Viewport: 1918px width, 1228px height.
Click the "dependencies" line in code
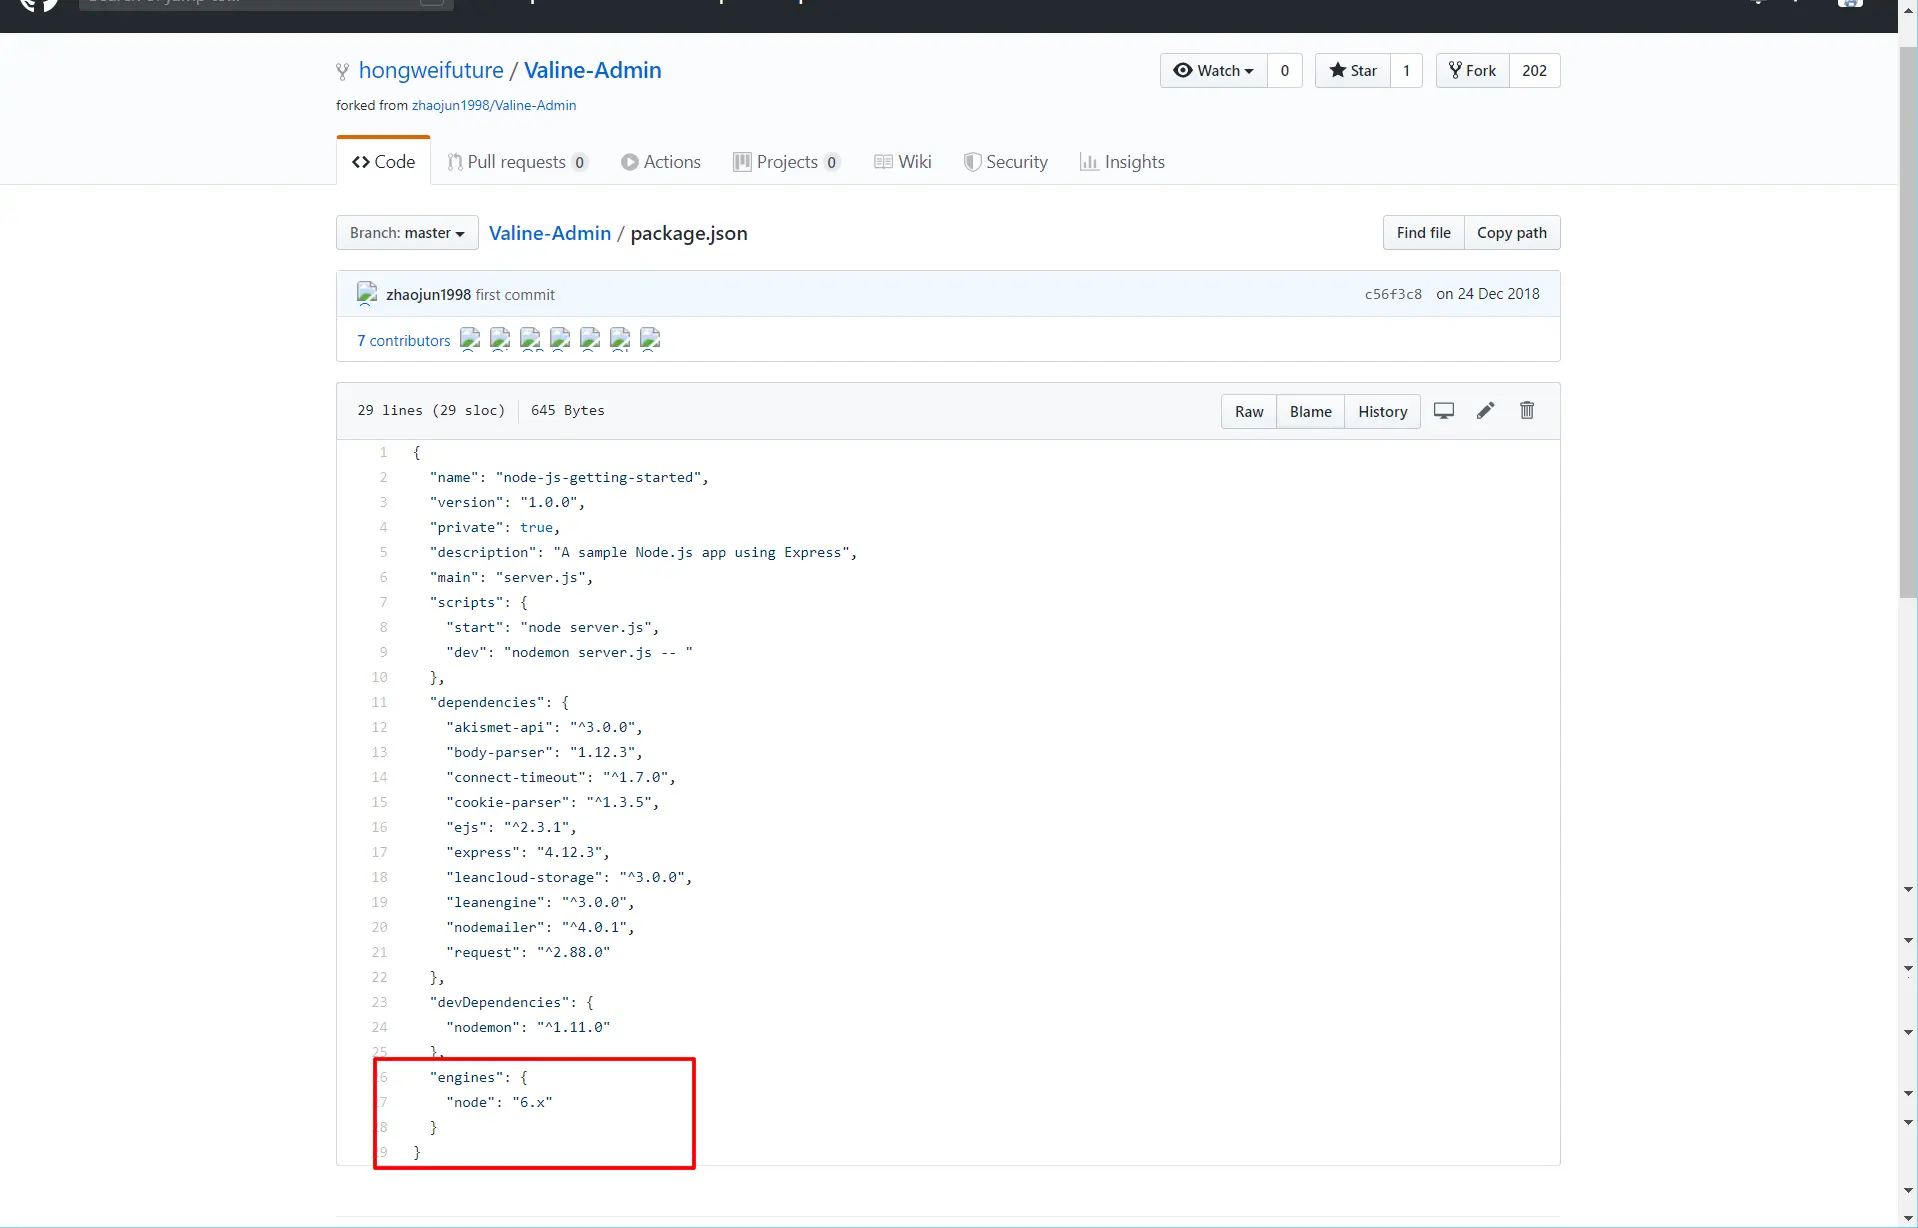point(499,703)
